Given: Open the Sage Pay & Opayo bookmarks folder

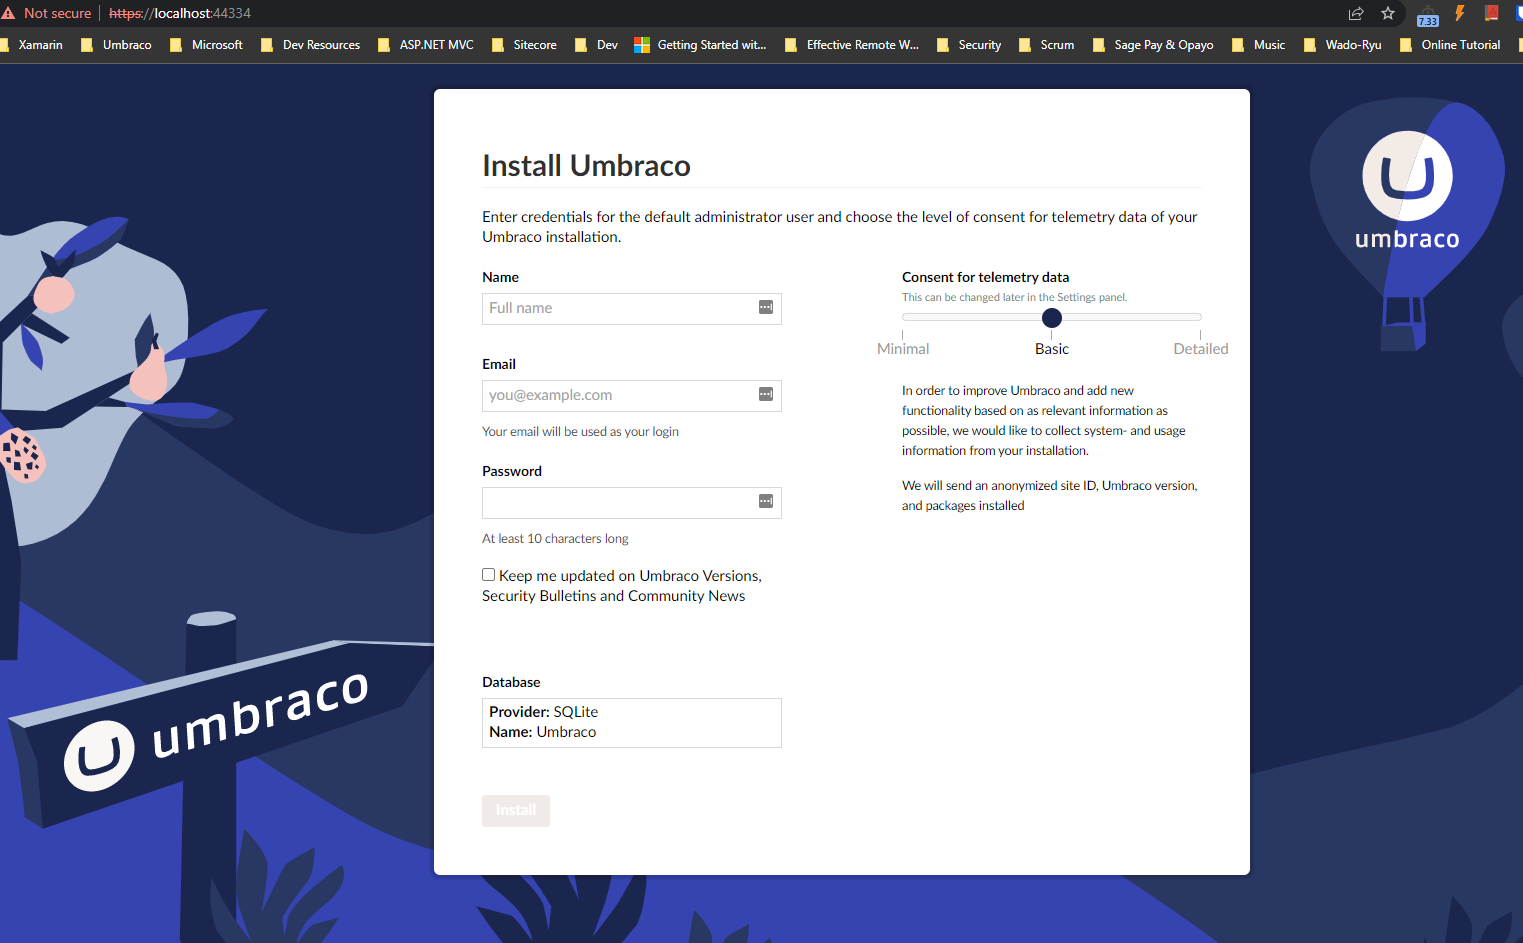Looking at the screenshot, I should [1153, 45].
